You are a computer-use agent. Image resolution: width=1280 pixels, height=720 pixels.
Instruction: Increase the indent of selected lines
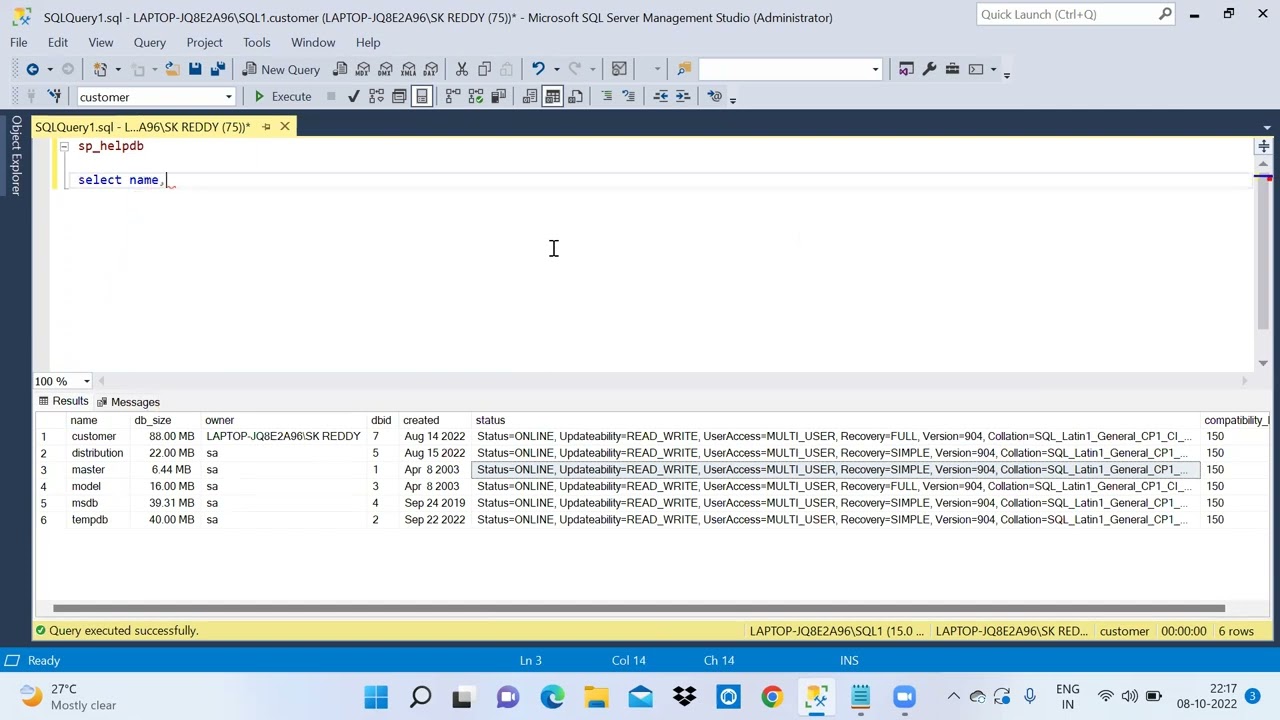683,96
